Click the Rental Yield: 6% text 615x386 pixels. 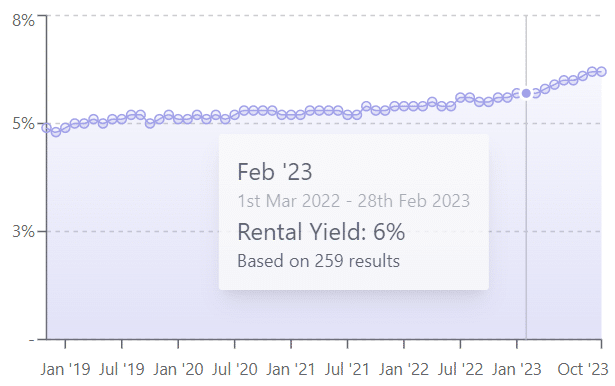pos(321,231)
